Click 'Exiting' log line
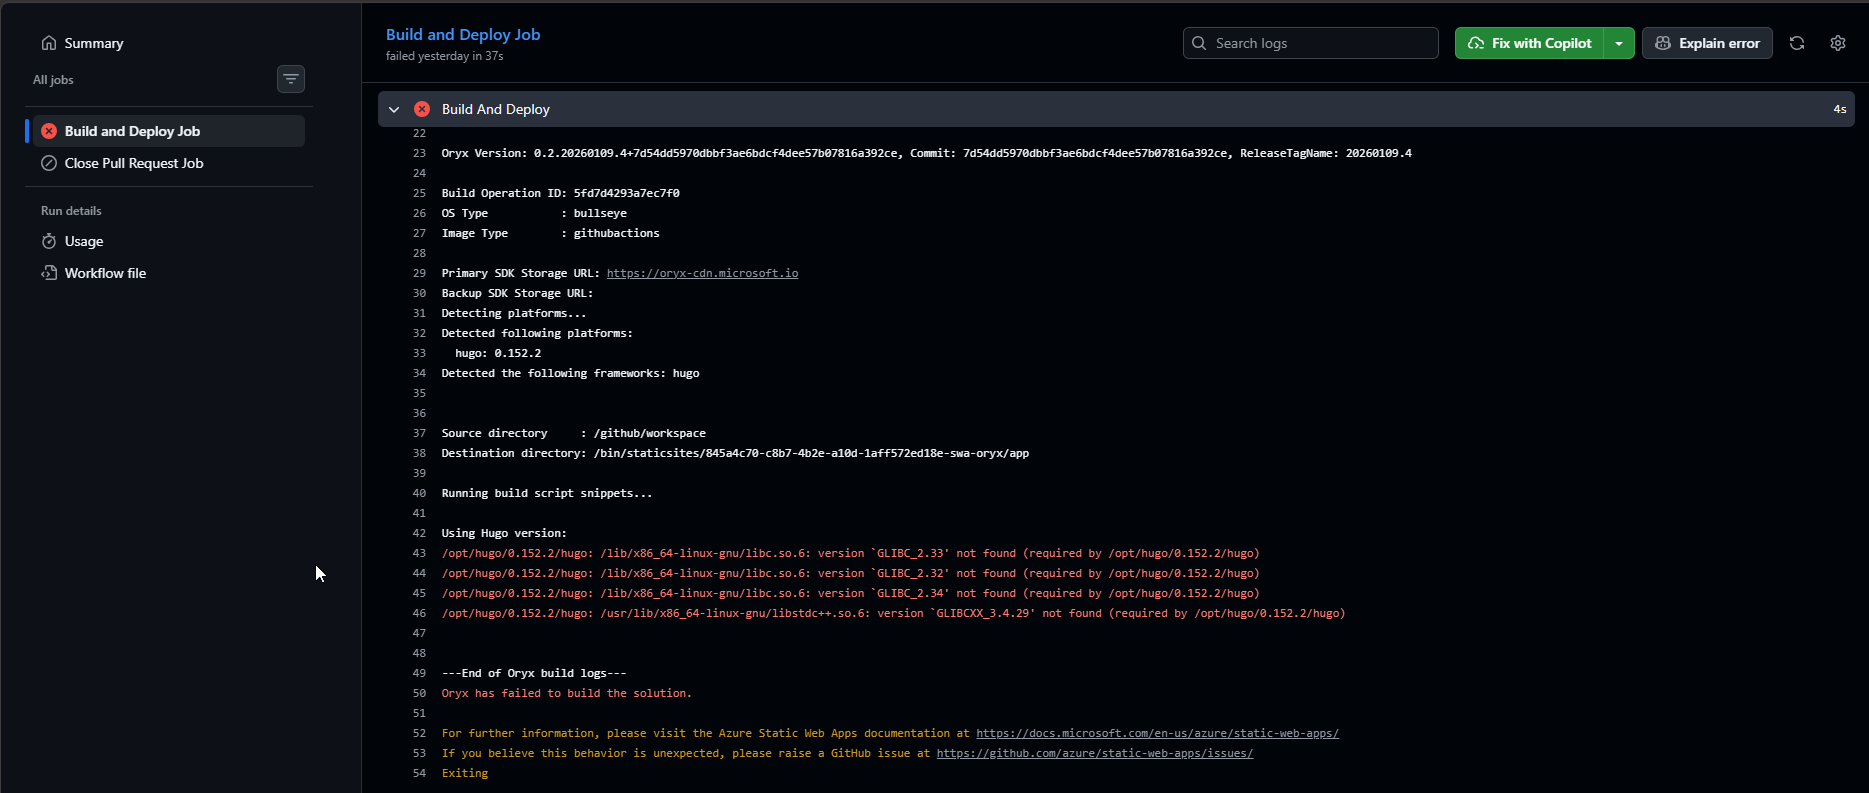Screen dimensions: 1869x793 (x=465, y=773)
